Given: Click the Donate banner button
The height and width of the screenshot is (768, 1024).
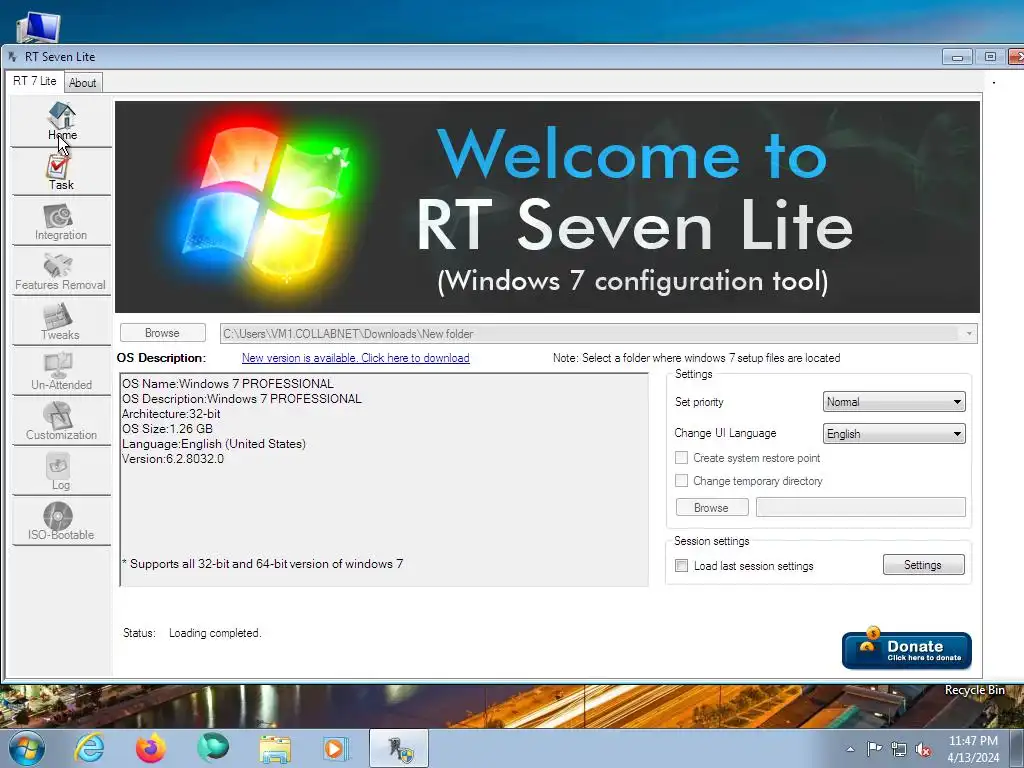Looking at the screenshot, I should tap(906, 650).
